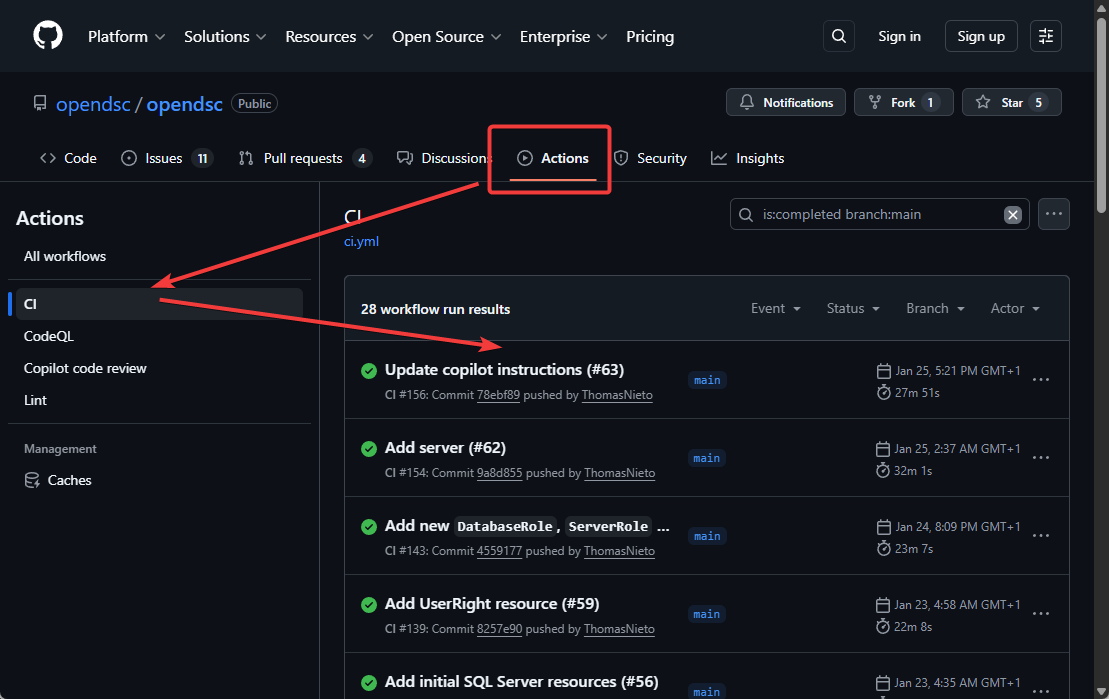Open the appearance settings icon button
The width and height of the screenshot is (1109, 699).
(1045, 36)
